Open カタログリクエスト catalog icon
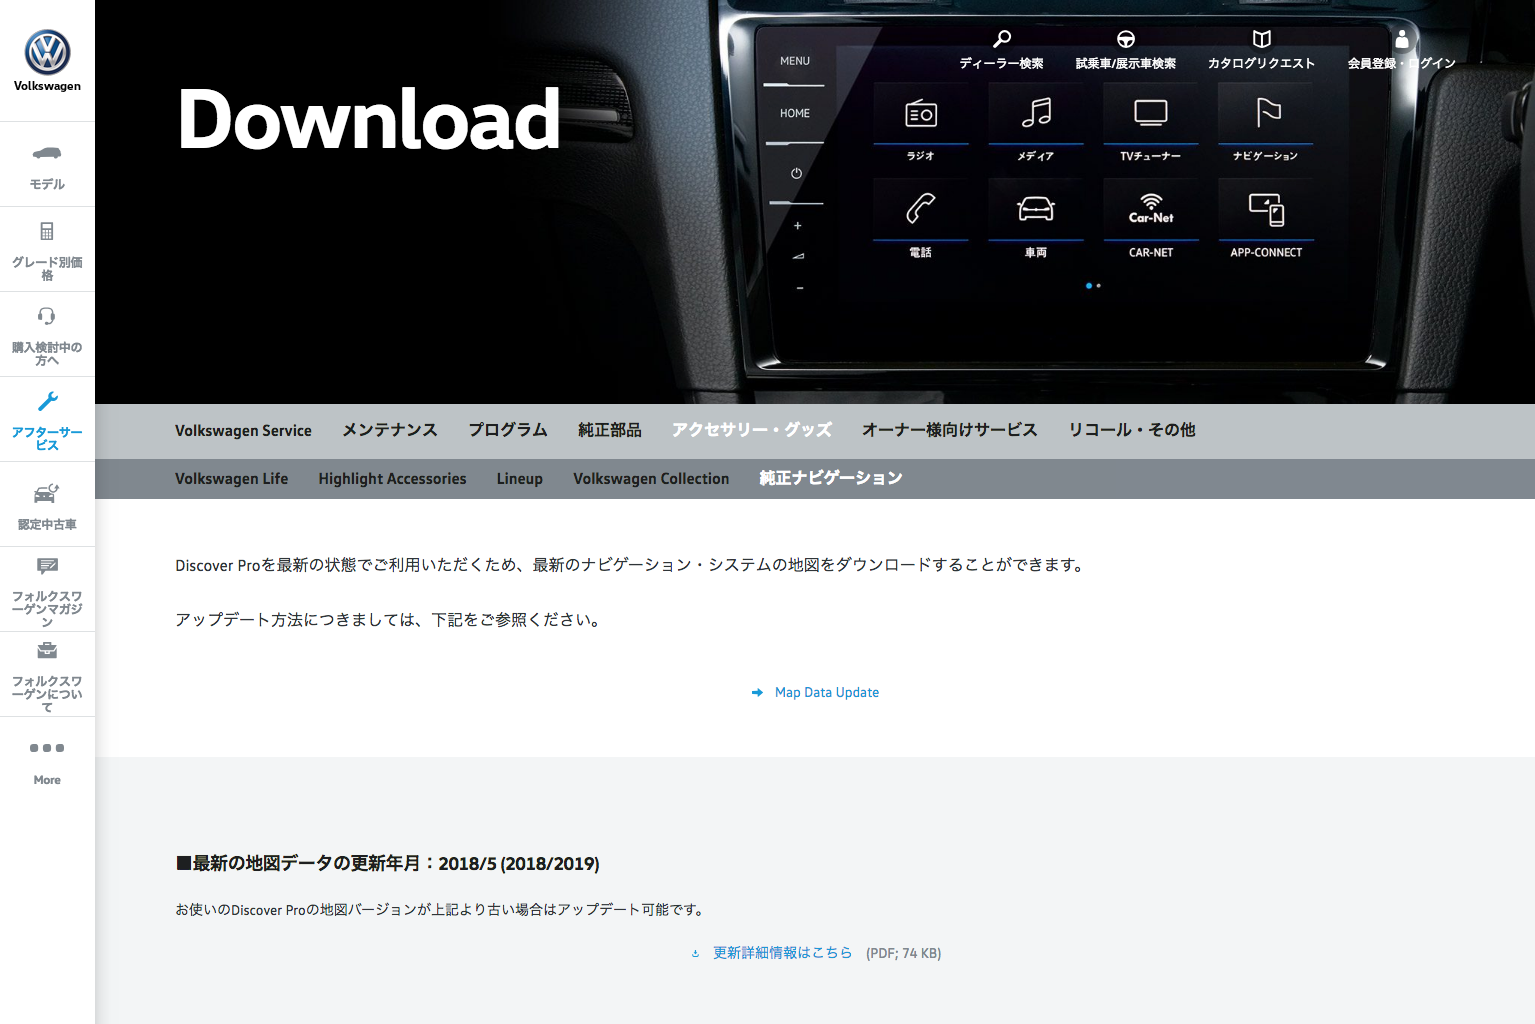The image size is (1535, 1024). point(1262,39)
